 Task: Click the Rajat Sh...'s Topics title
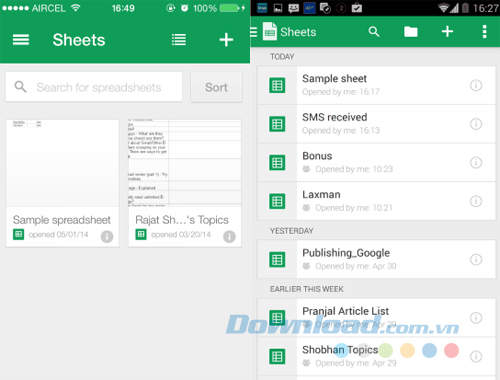(x=182, y=220)
